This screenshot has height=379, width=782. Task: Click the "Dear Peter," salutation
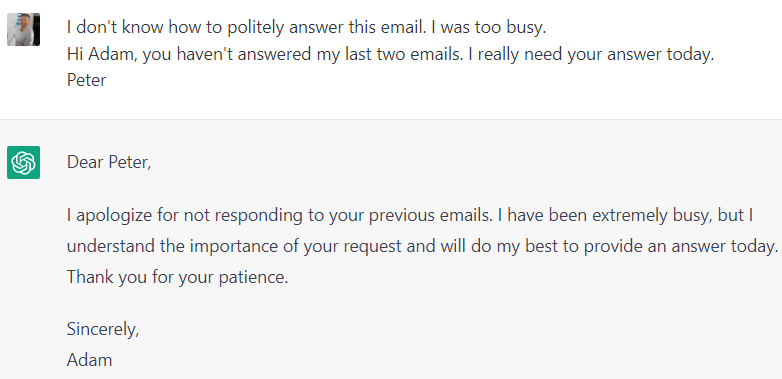coord(109,163)
